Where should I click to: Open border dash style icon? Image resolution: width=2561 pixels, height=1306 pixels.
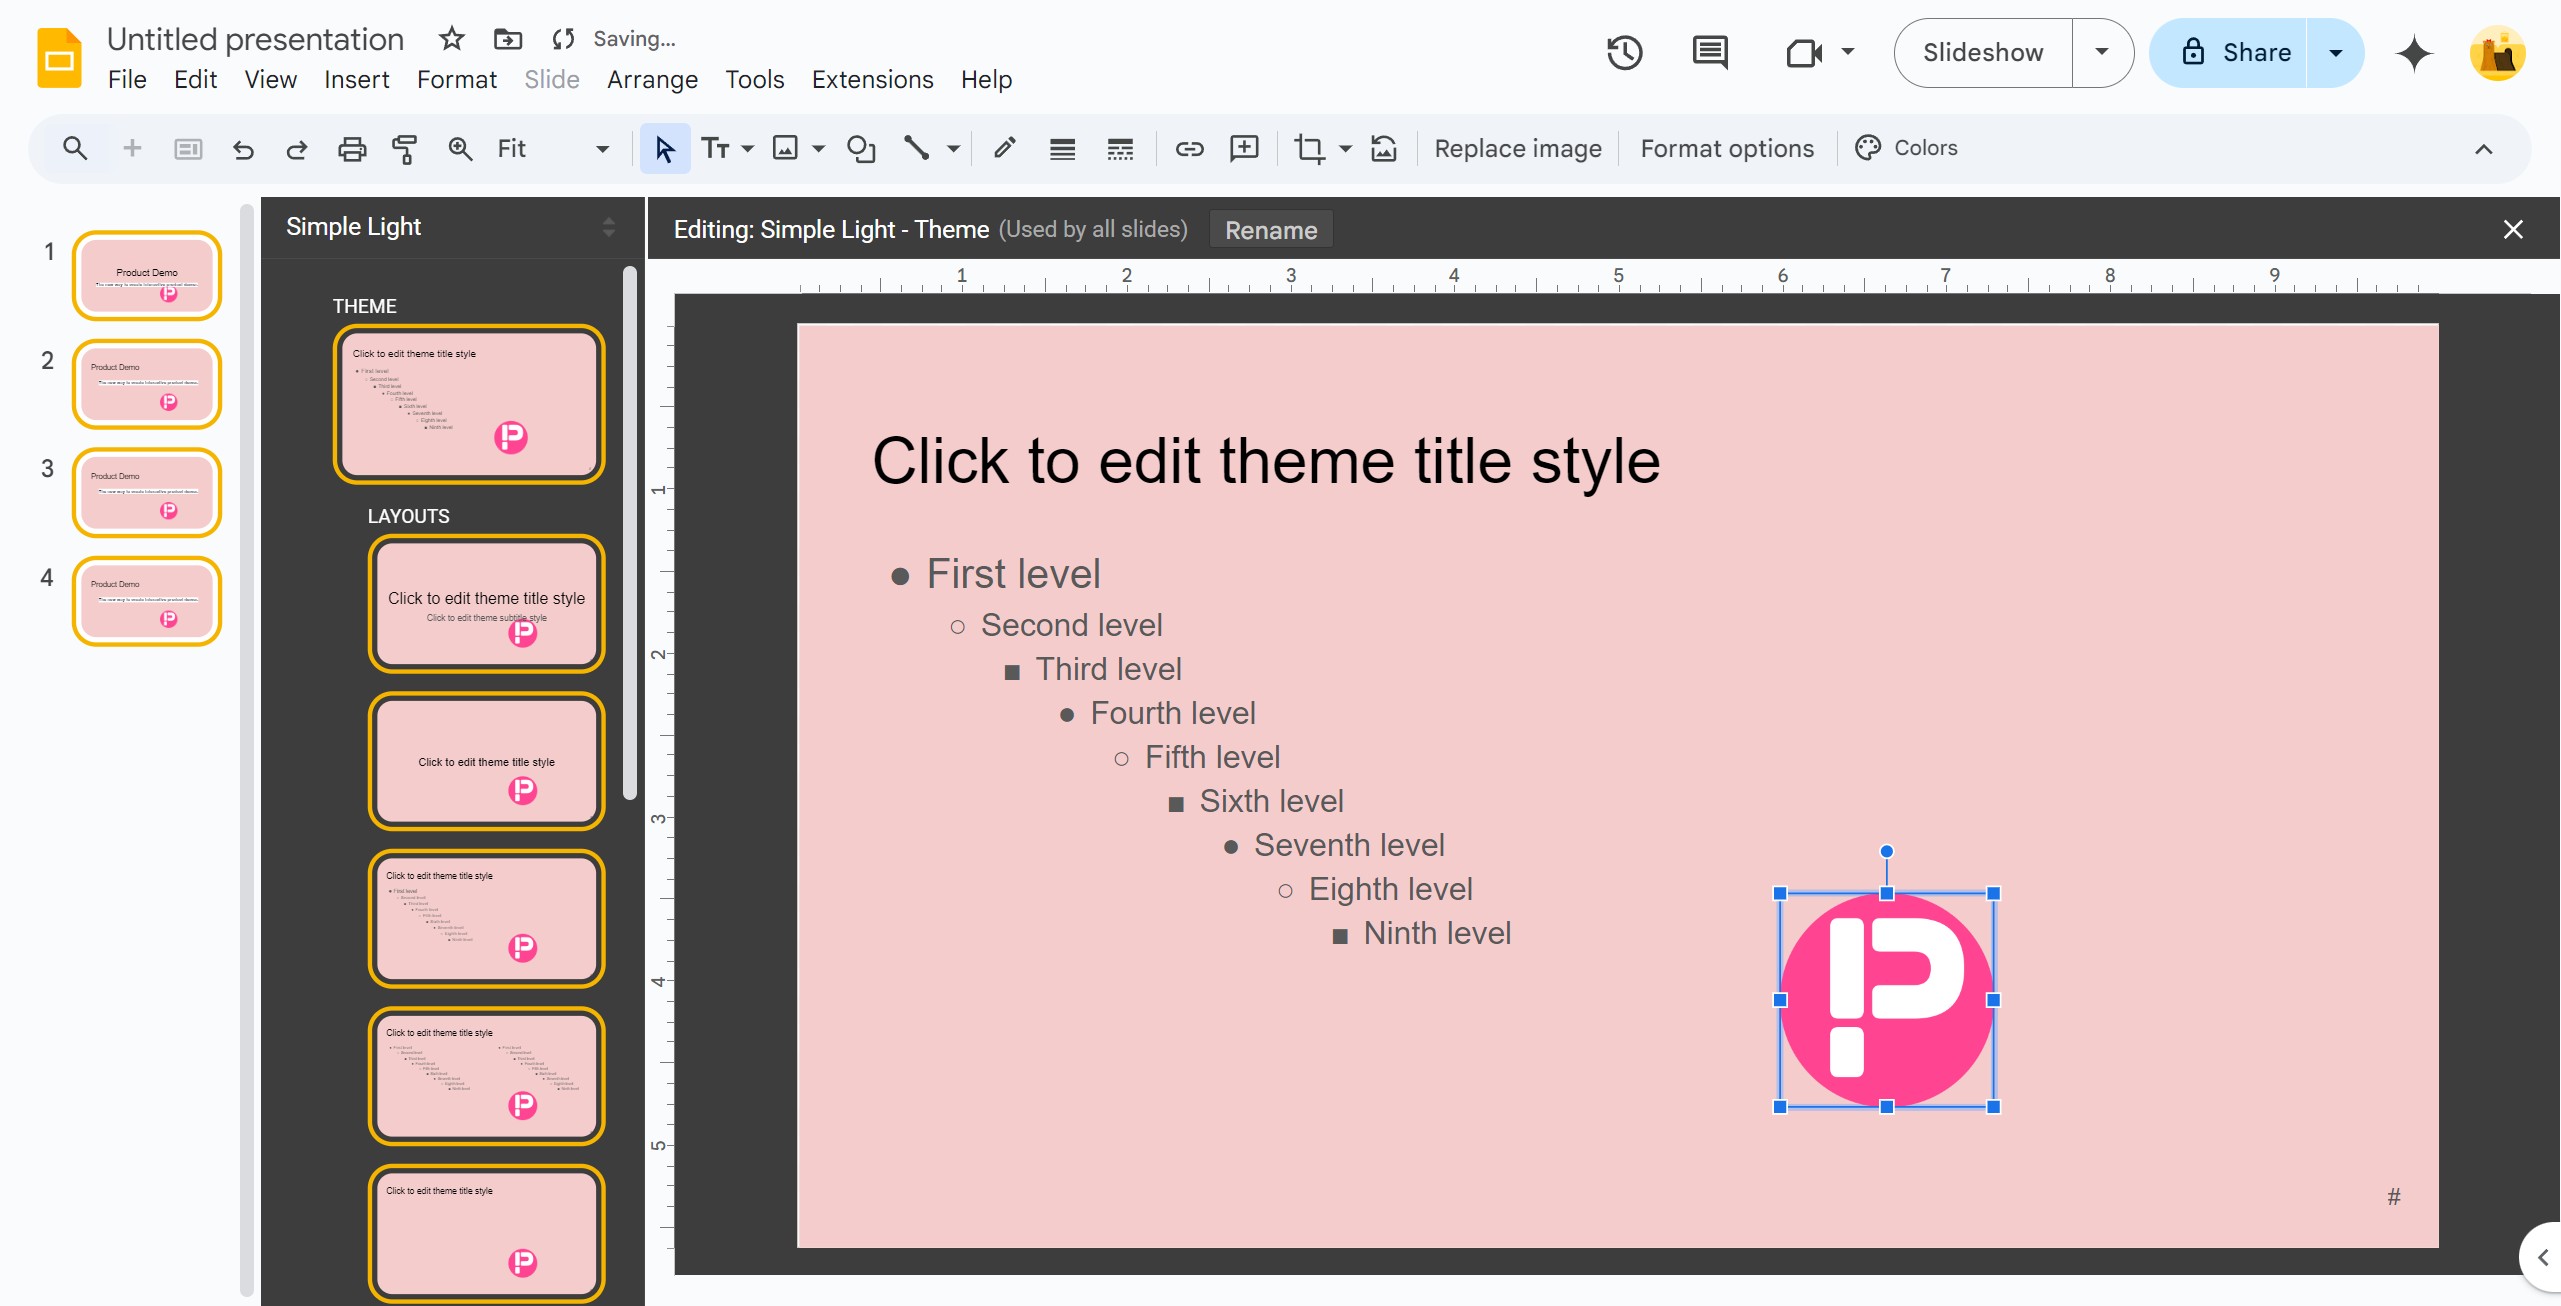(1120, 149)
